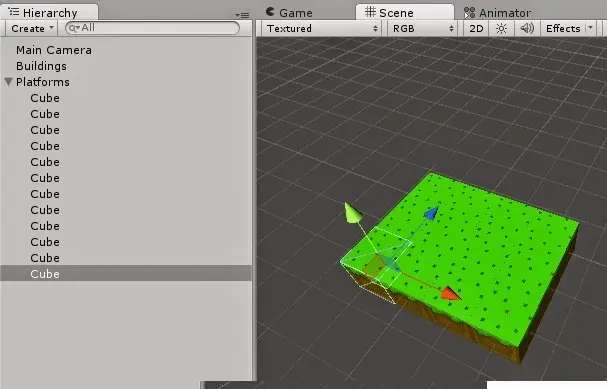Open the search filter magnifier icon dropdown
The width and height of the screenshot is (607, 389).
pyautogui.click(x=73, y=28)
